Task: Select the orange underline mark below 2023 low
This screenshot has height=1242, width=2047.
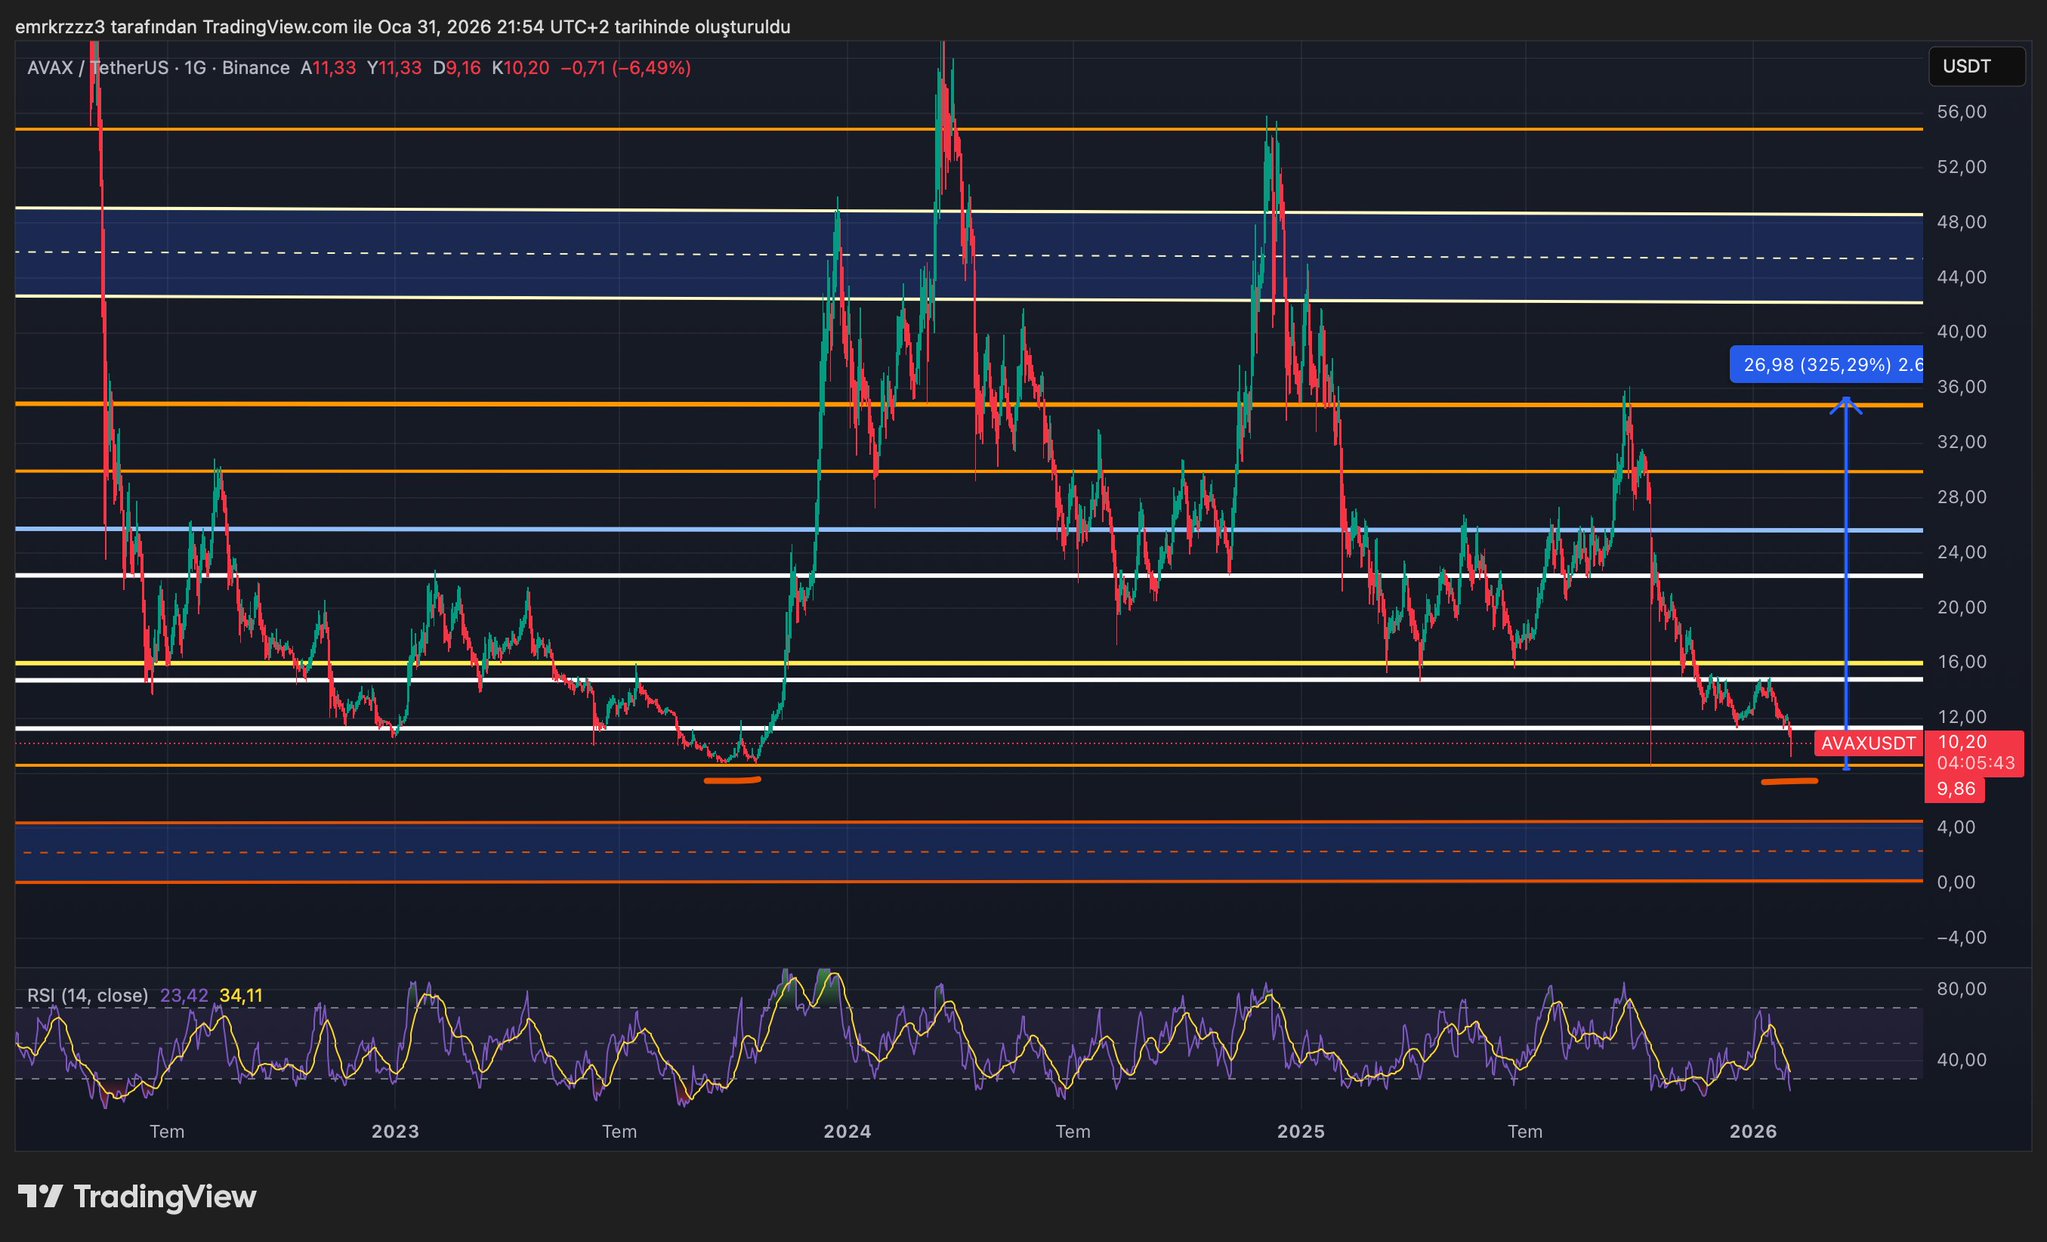Action: [x=732, y=780]
